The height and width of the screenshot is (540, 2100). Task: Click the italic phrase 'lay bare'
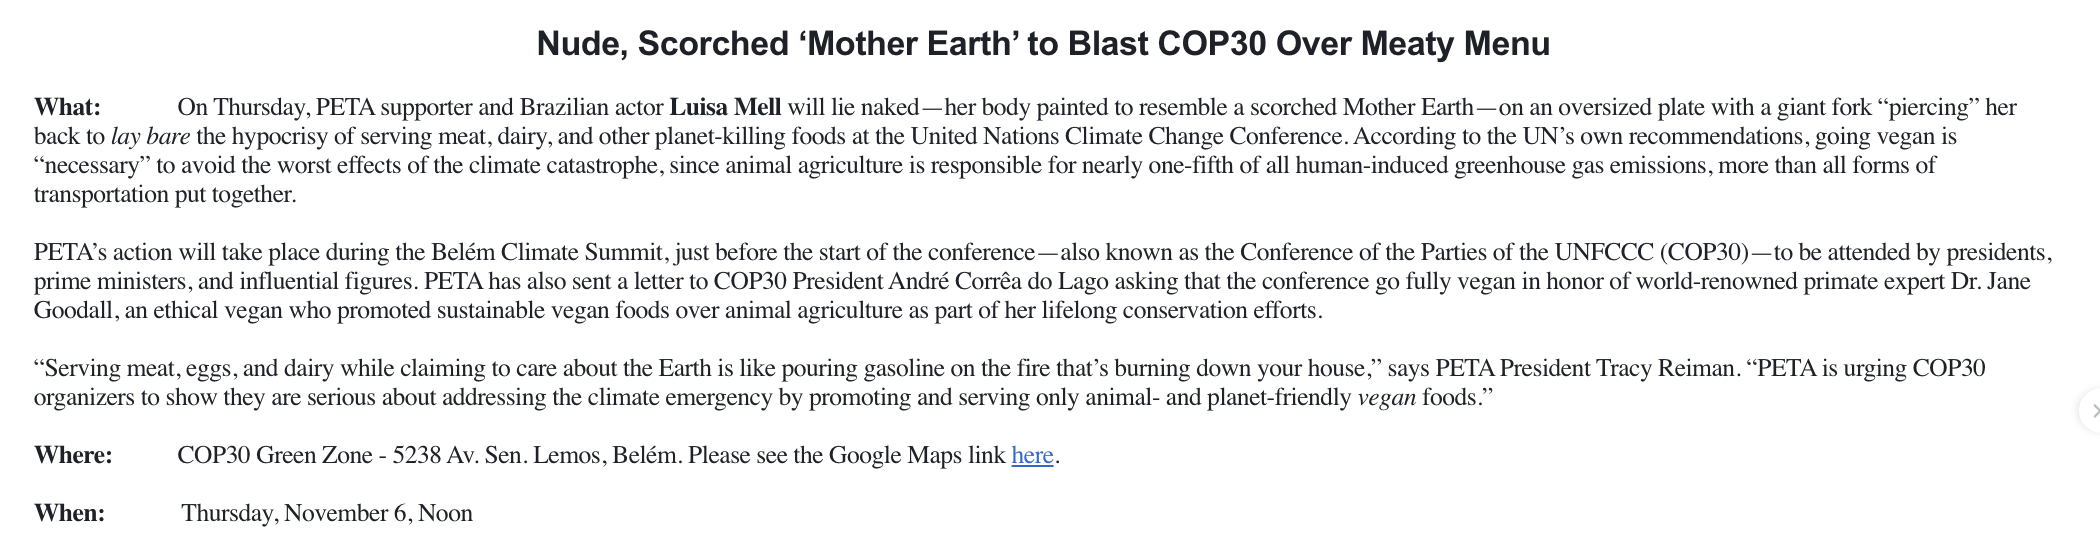pyautogui.click(x=150, y=136)
